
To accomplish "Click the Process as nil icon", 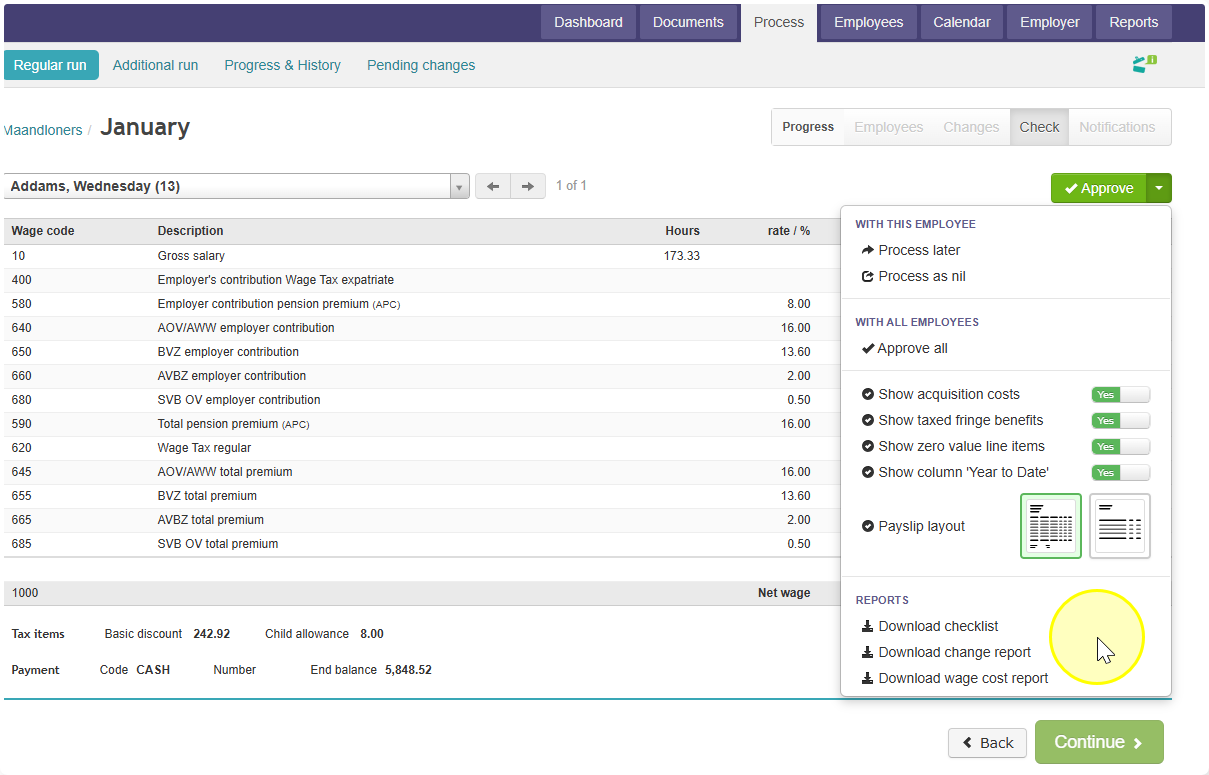I will [x=867, y=276].
